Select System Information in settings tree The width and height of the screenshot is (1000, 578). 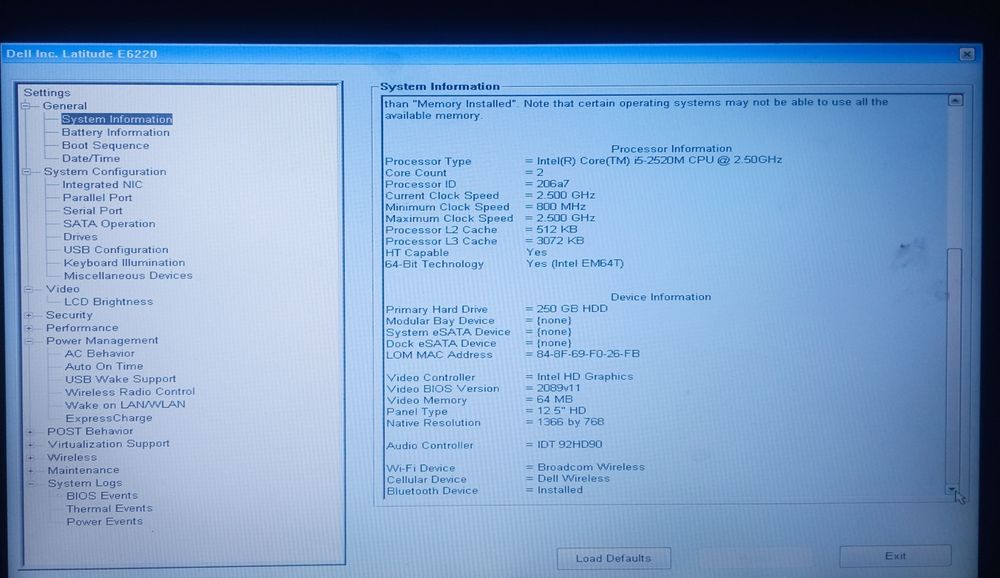(x=117, y=119)
